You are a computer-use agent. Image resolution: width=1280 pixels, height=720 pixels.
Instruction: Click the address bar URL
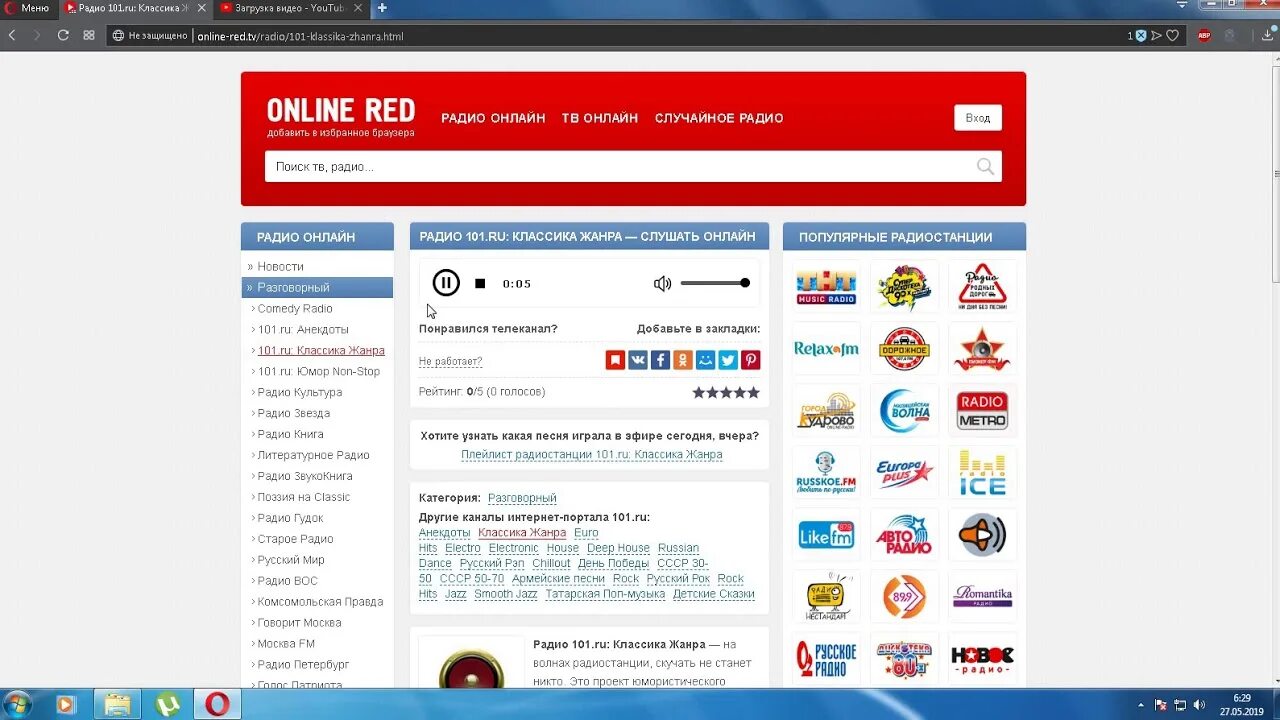300,36
